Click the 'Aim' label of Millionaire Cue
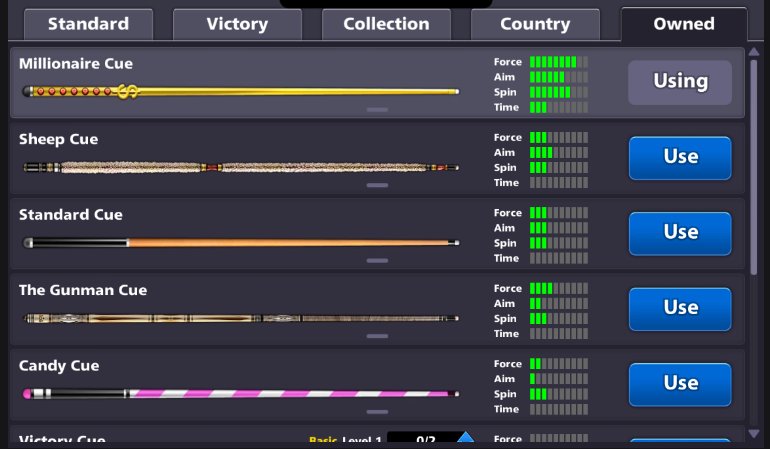Image resolution: width=770 pixels, height=449 pixels. click(504, 77)
